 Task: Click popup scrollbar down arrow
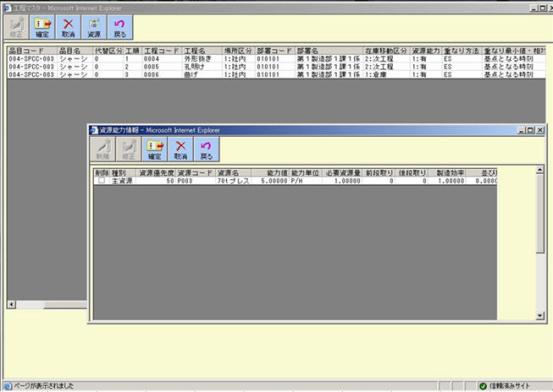(540, 316)
